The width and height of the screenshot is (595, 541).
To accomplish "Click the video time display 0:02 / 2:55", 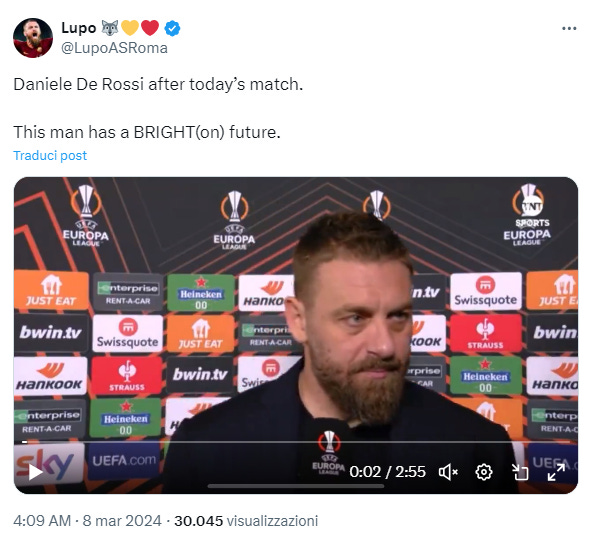I will [387, 472].
